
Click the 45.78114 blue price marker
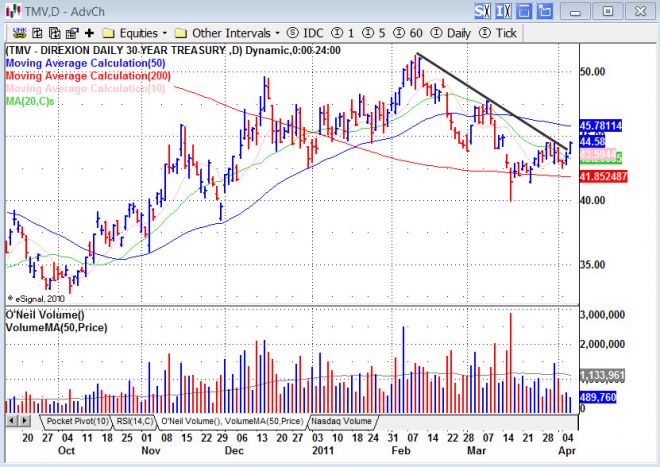600,125
